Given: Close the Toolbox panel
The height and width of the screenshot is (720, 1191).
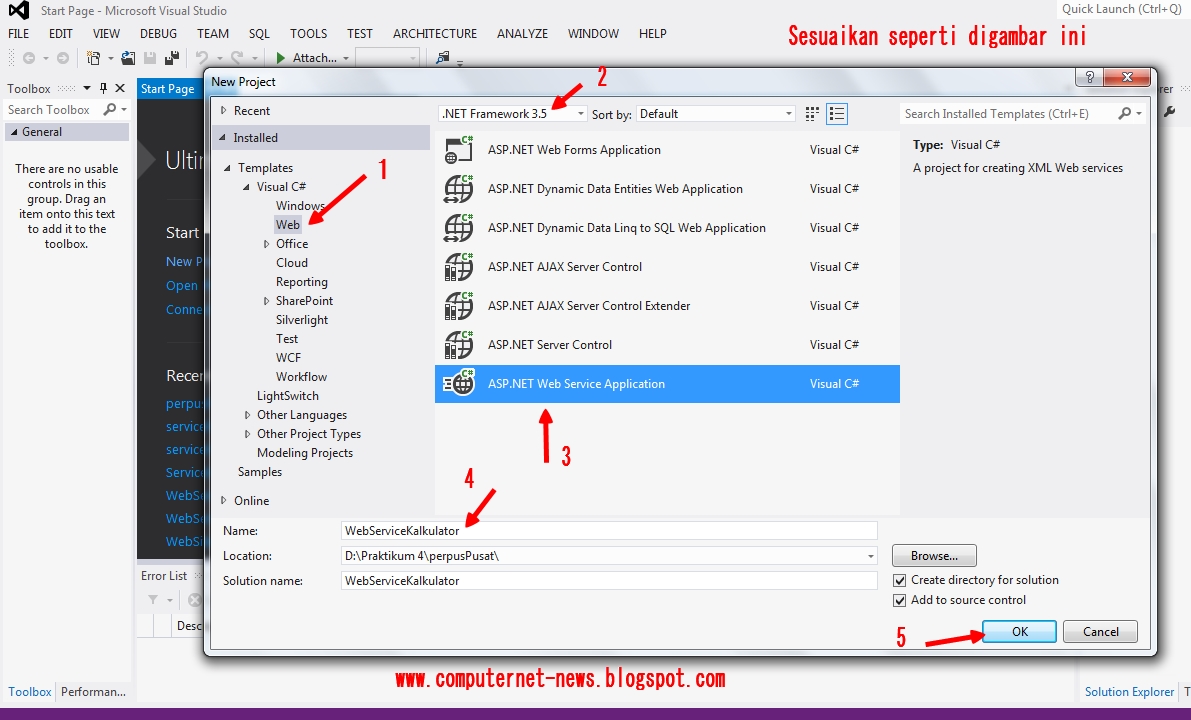Looking at the screenshot, I should [x=120, y=88].
